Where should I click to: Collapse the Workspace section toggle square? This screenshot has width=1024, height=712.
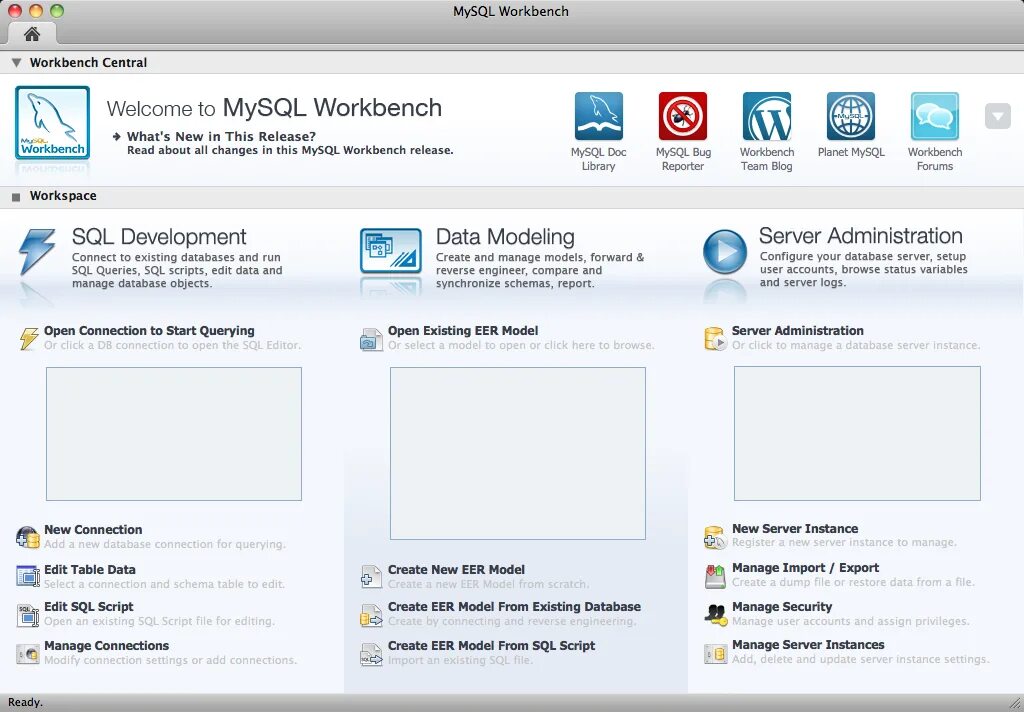(16, 197)
